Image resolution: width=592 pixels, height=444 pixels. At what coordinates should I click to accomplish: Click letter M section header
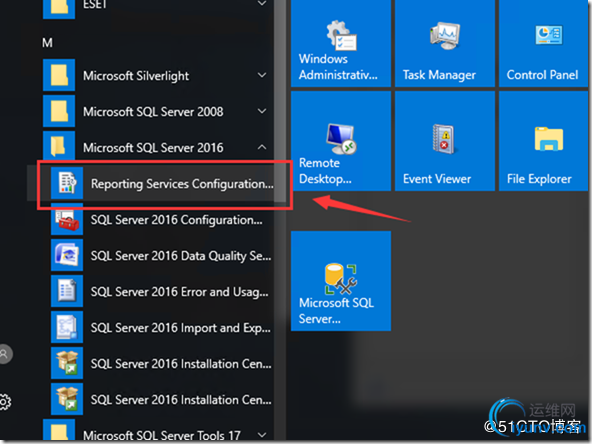pyautogui.click(x=47, y=43)
